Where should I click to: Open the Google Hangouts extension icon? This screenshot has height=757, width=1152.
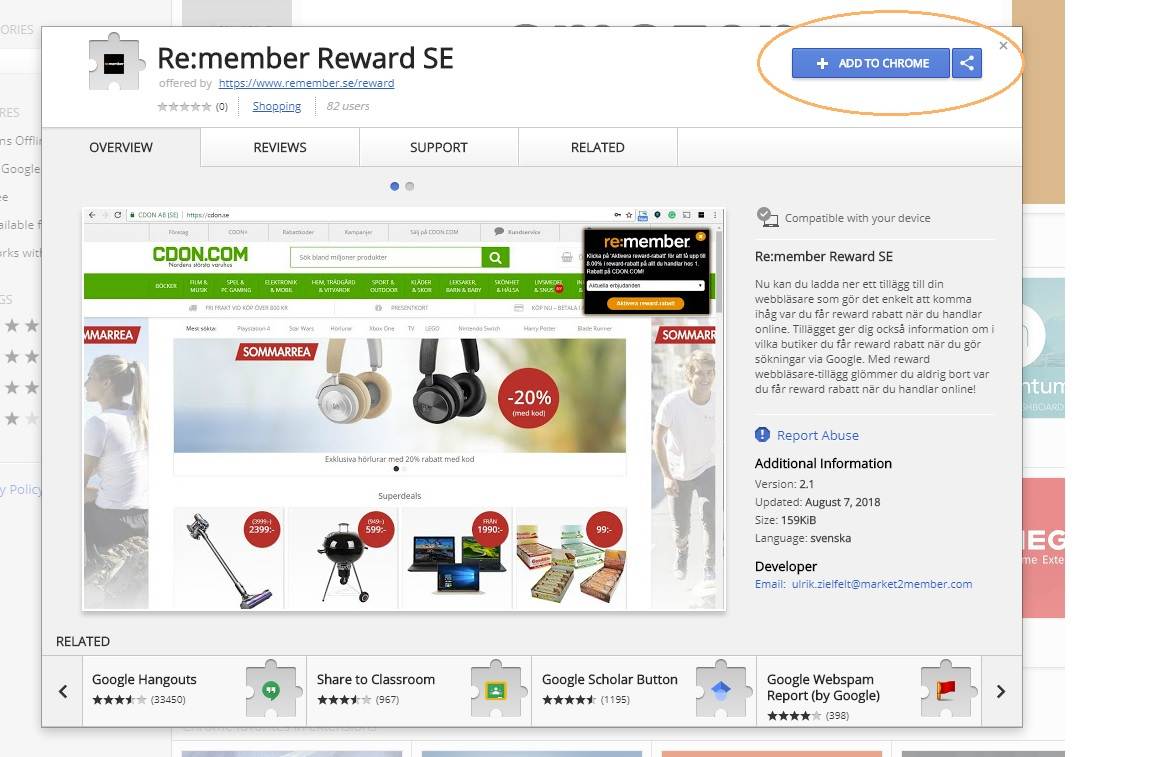pyautogui.click(x=273, y=689)
